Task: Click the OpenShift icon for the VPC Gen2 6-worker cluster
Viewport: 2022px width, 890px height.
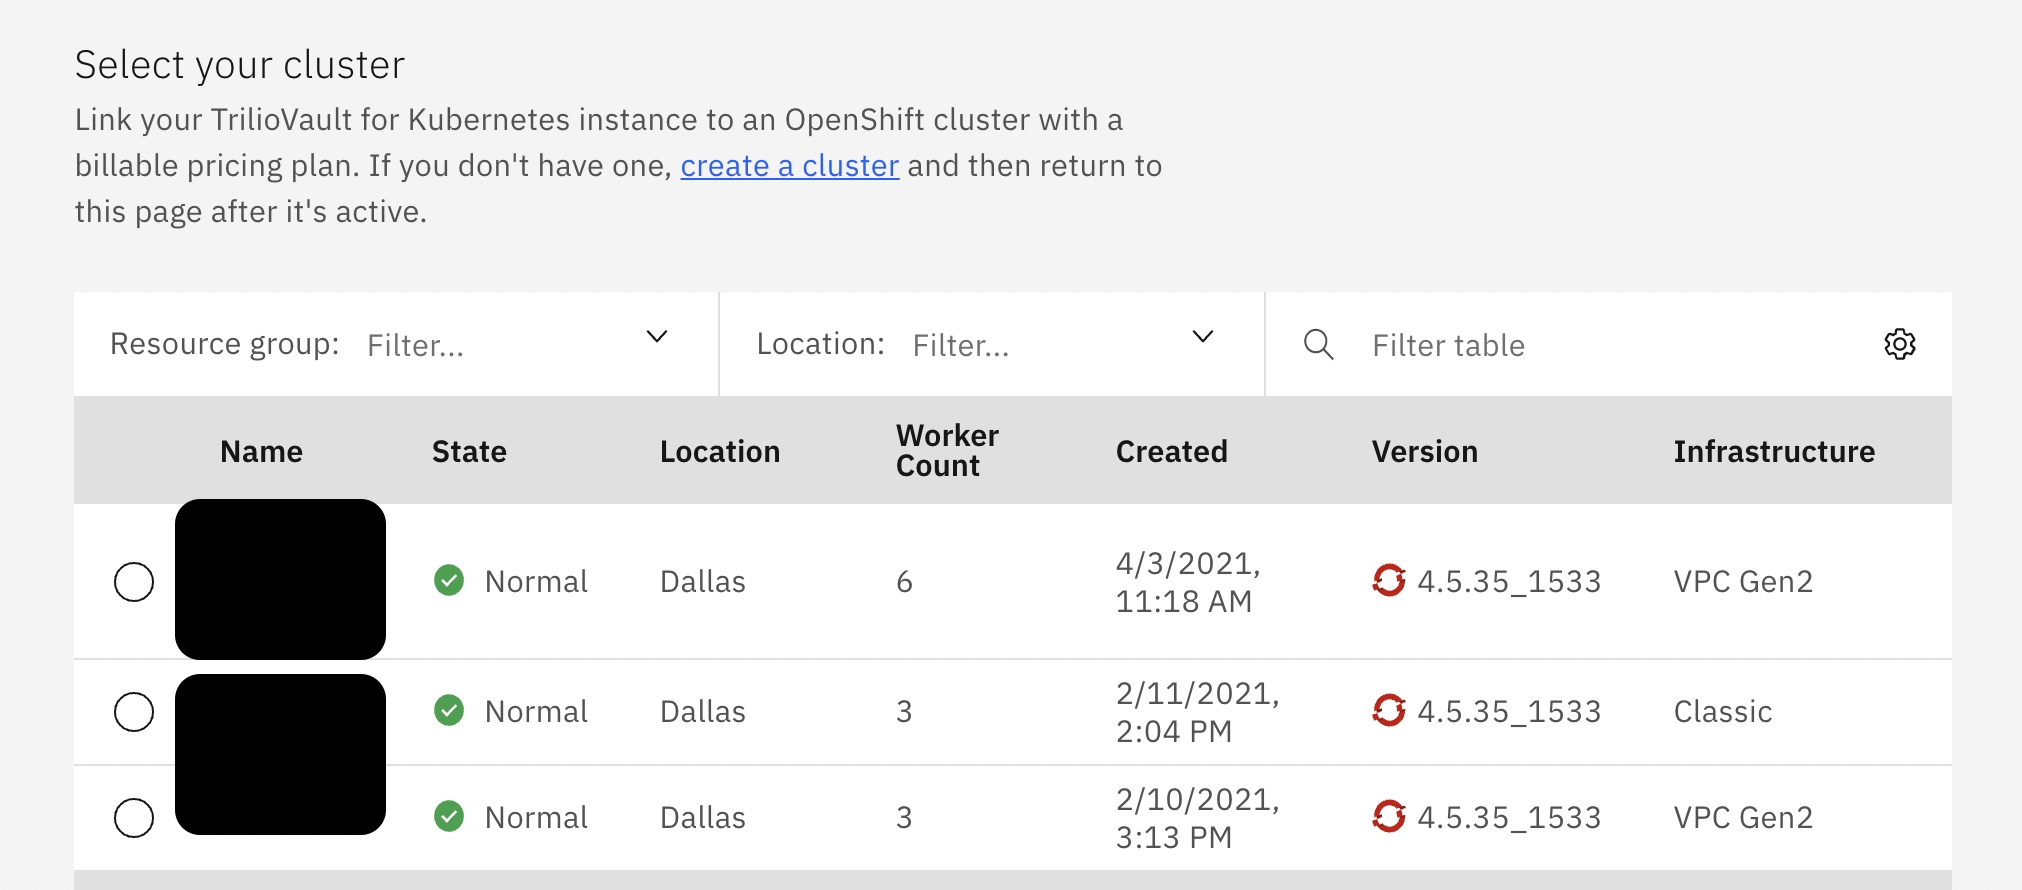Action: click(1388, 580)
